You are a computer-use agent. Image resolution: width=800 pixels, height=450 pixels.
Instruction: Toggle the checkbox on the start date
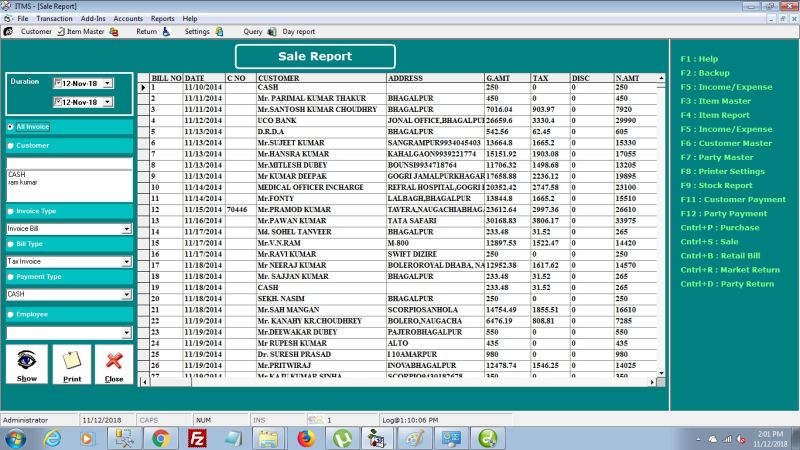tap(58, 83)
